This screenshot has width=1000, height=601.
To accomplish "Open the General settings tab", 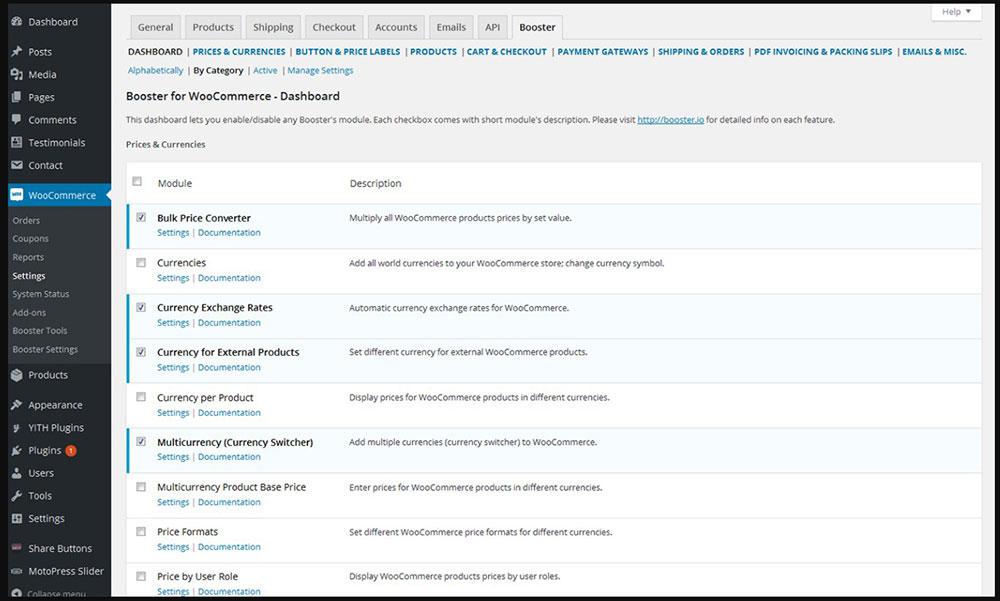I will pos(156,27).
